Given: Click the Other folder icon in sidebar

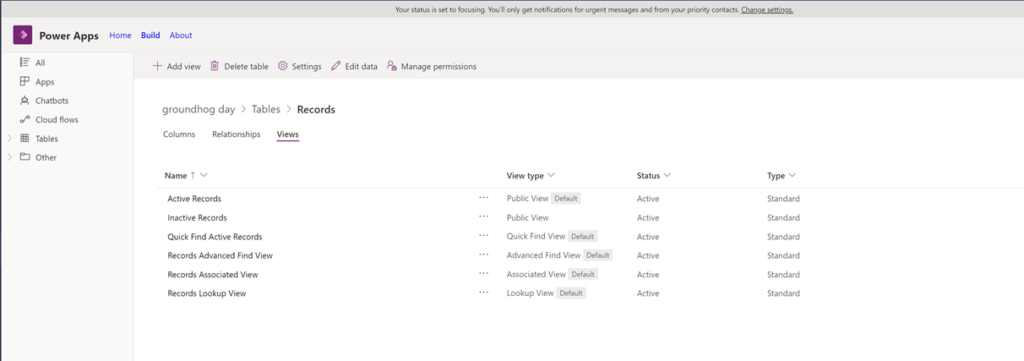Looking at the screenshot, I should click(25, 157).
